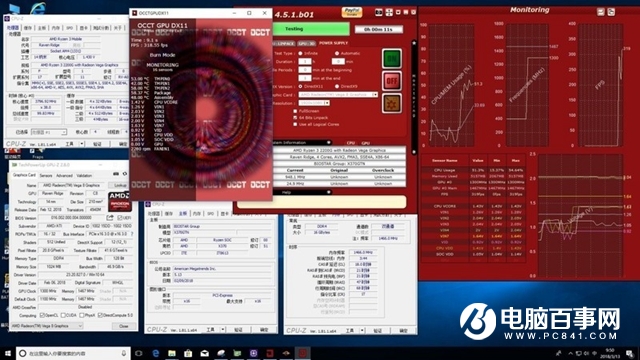This screenshot has width=640, height=360.
Task: Click OCCT red OFF stop button
Action: pos(391,81)
